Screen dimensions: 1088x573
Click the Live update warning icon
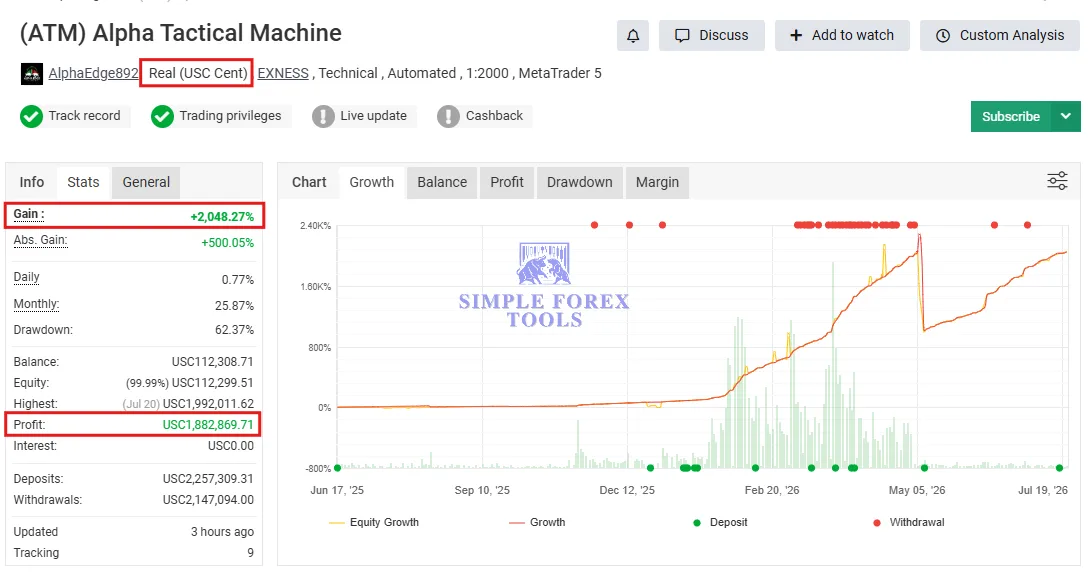[323, 117]
